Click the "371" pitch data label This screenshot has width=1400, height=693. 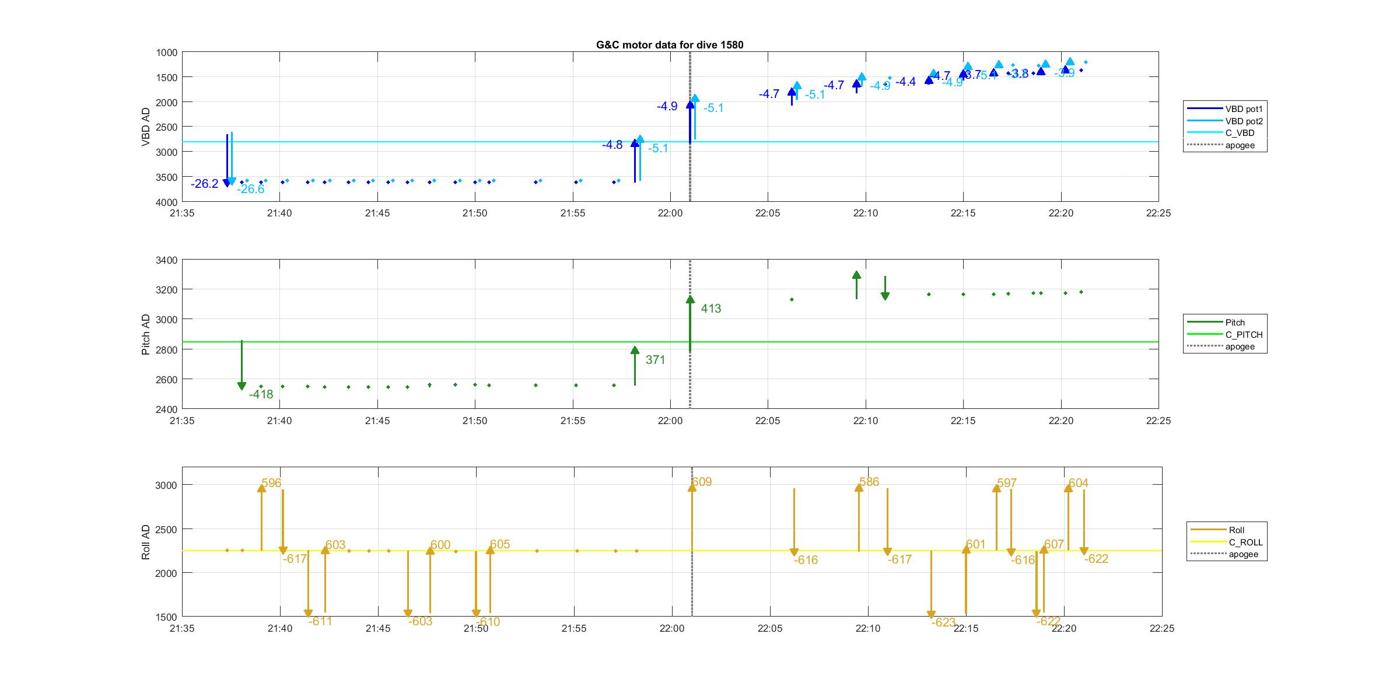click(655, 360)
